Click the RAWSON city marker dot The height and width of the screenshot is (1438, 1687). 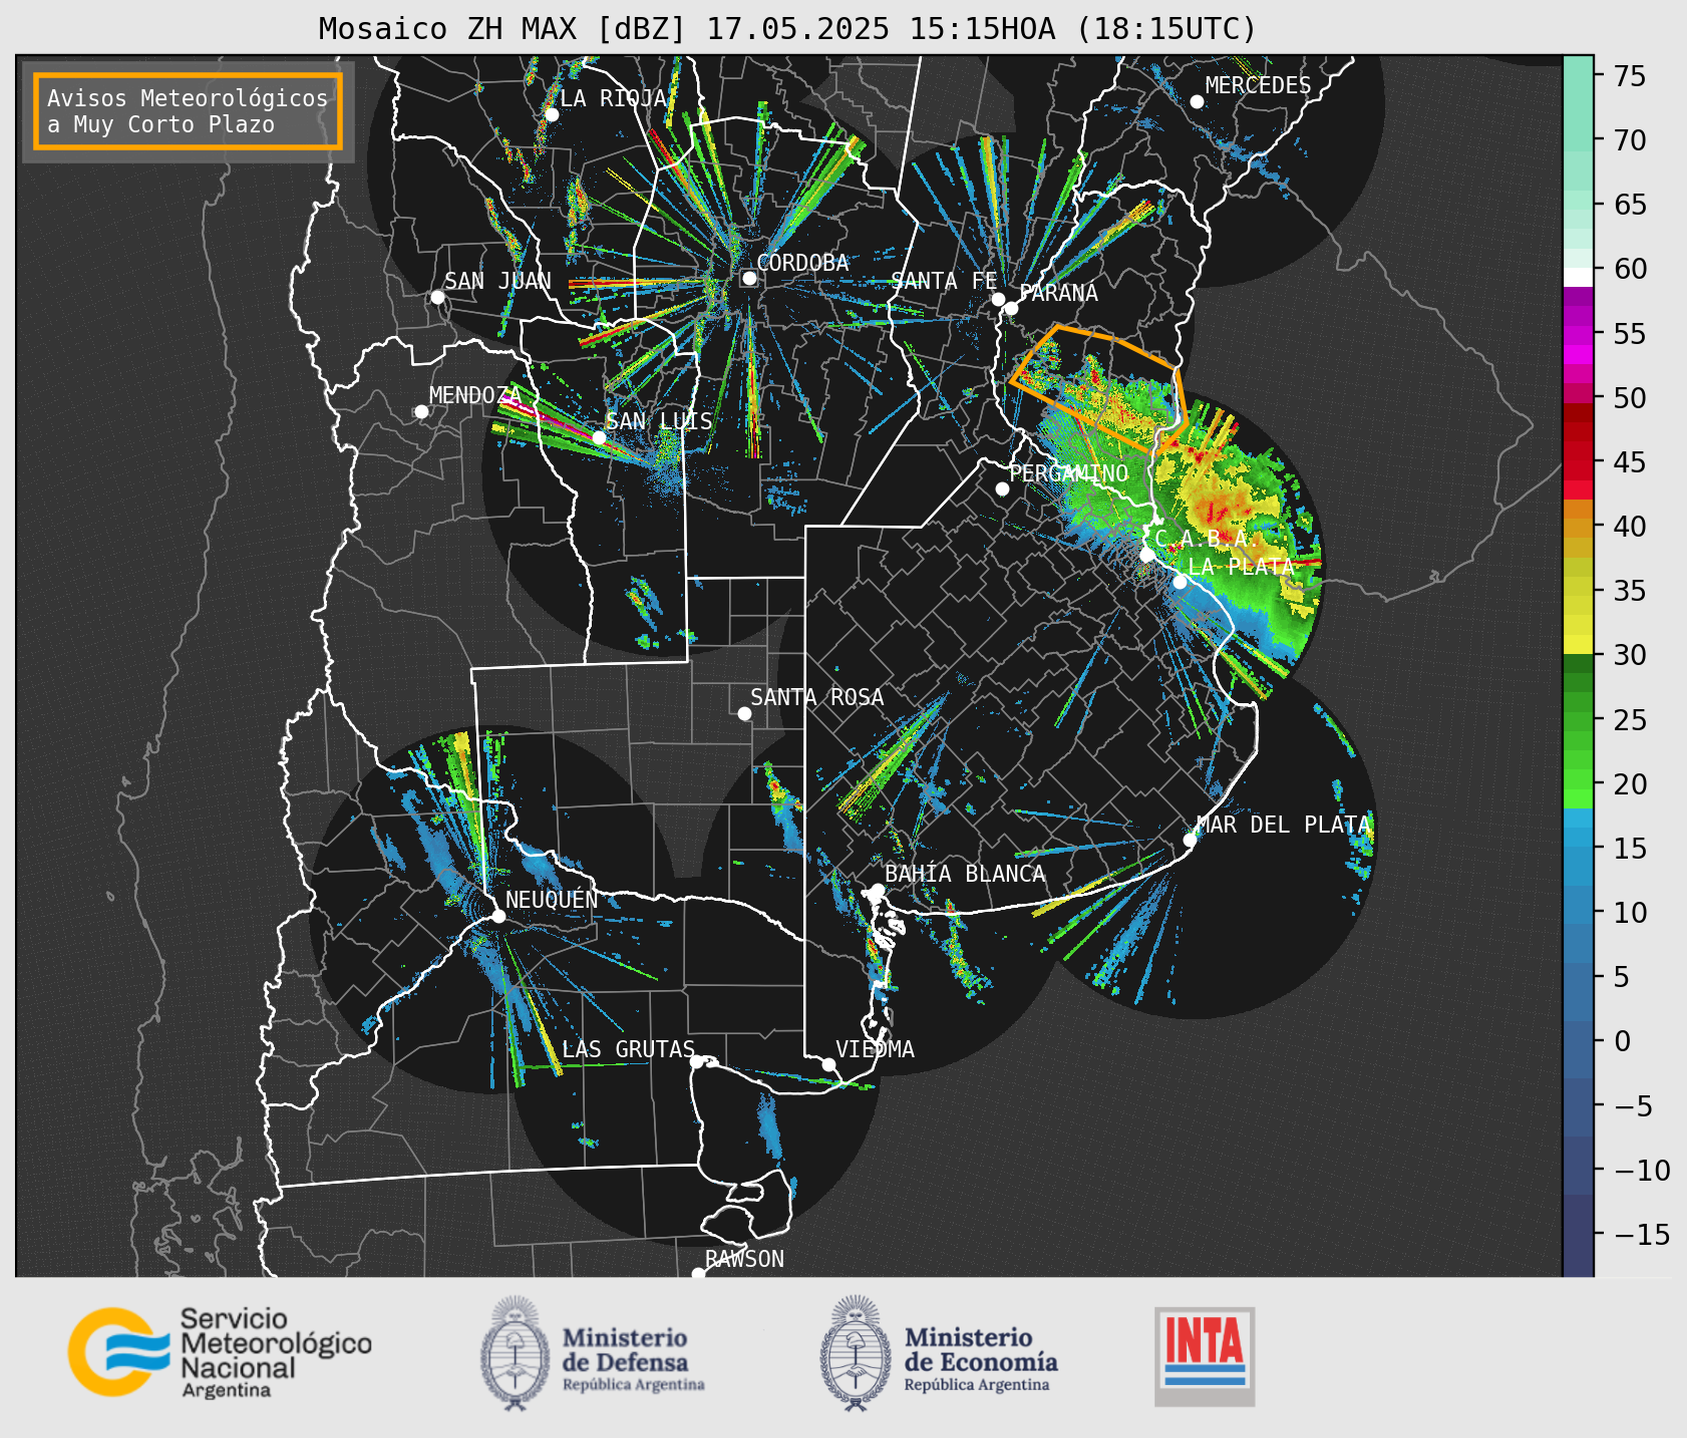(698, 1273)
